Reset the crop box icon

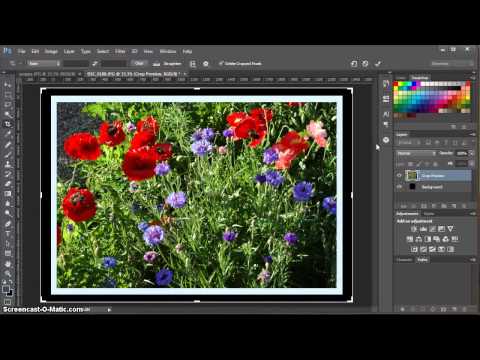354,63
